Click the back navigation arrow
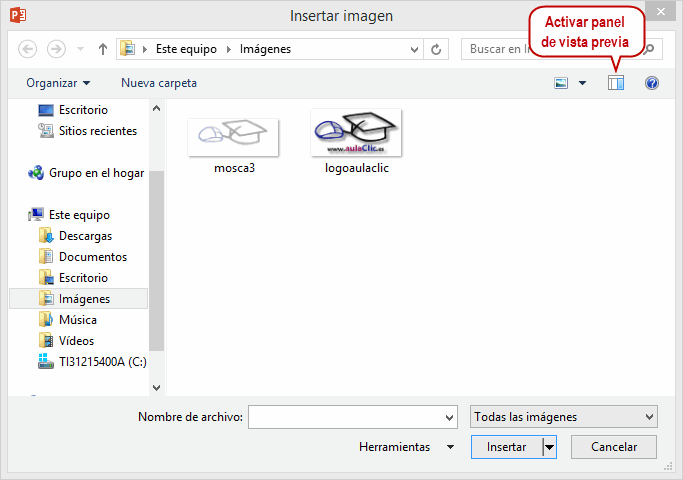Image resolution: width=683 pixels, height=480 pixels. 27,48
